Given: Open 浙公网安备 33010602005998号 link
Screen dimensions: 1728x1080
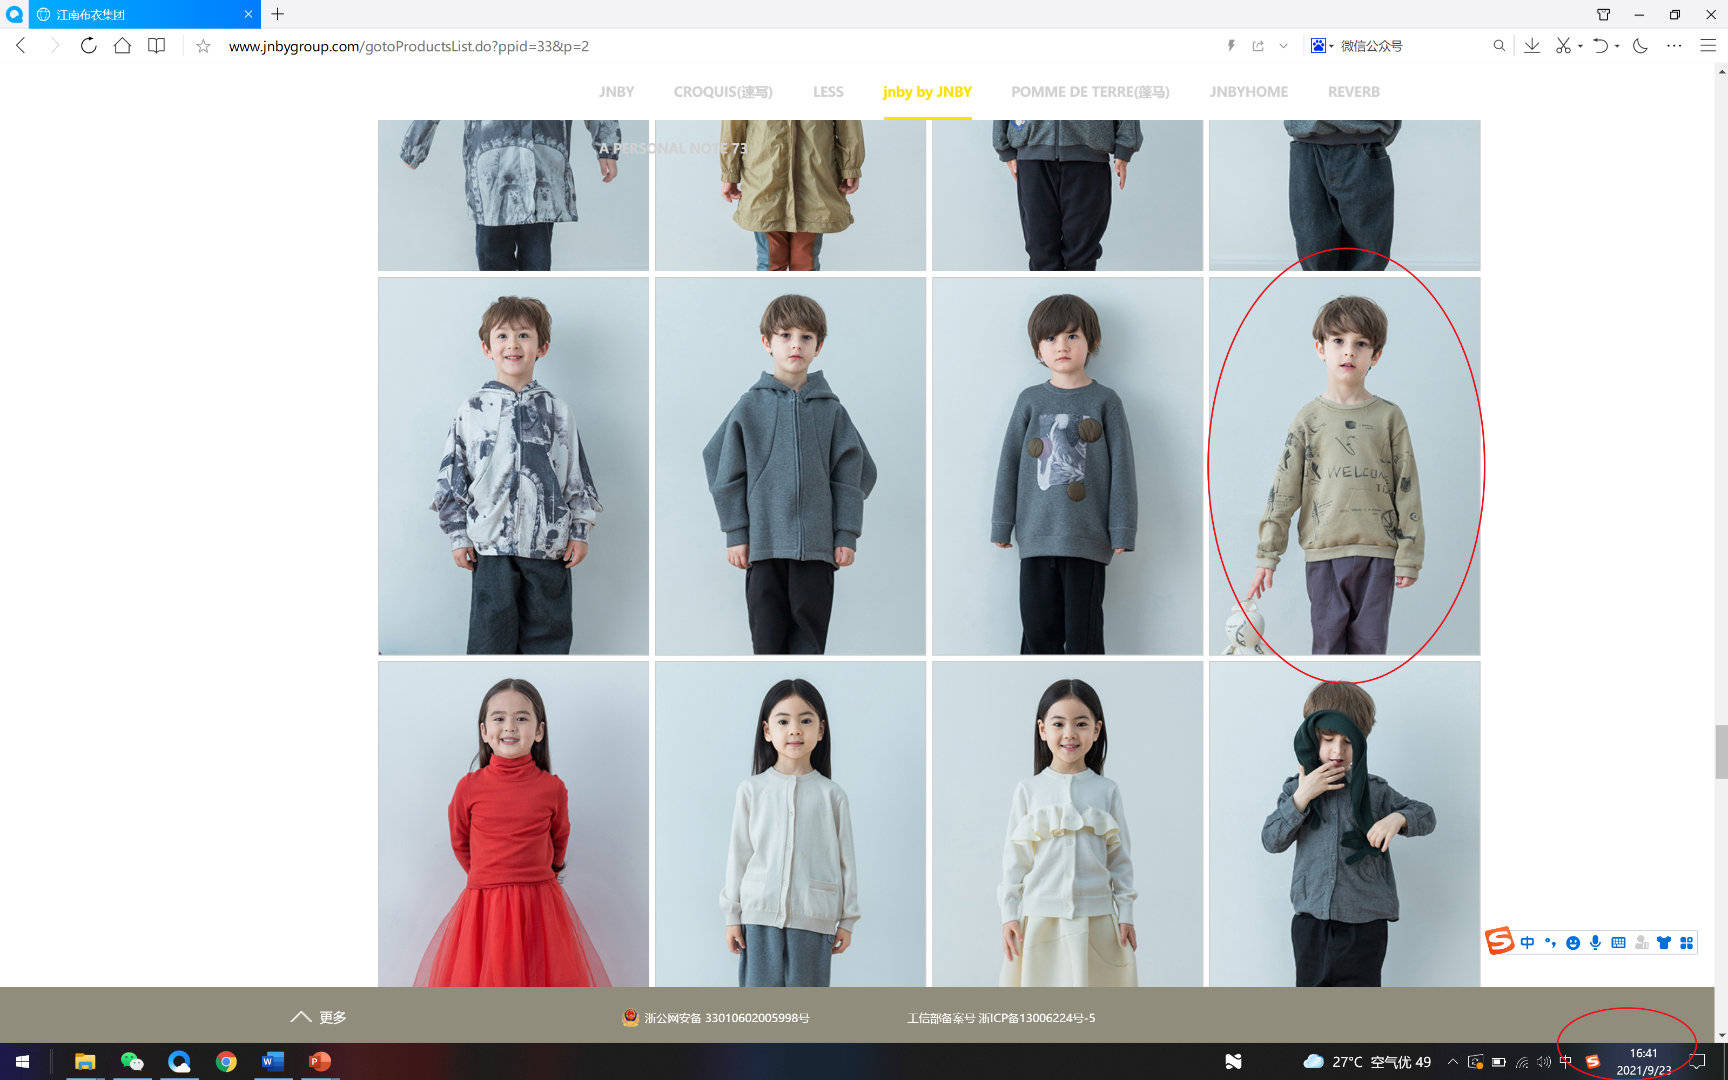Looking at the screenshot, I should (716, 1018).
